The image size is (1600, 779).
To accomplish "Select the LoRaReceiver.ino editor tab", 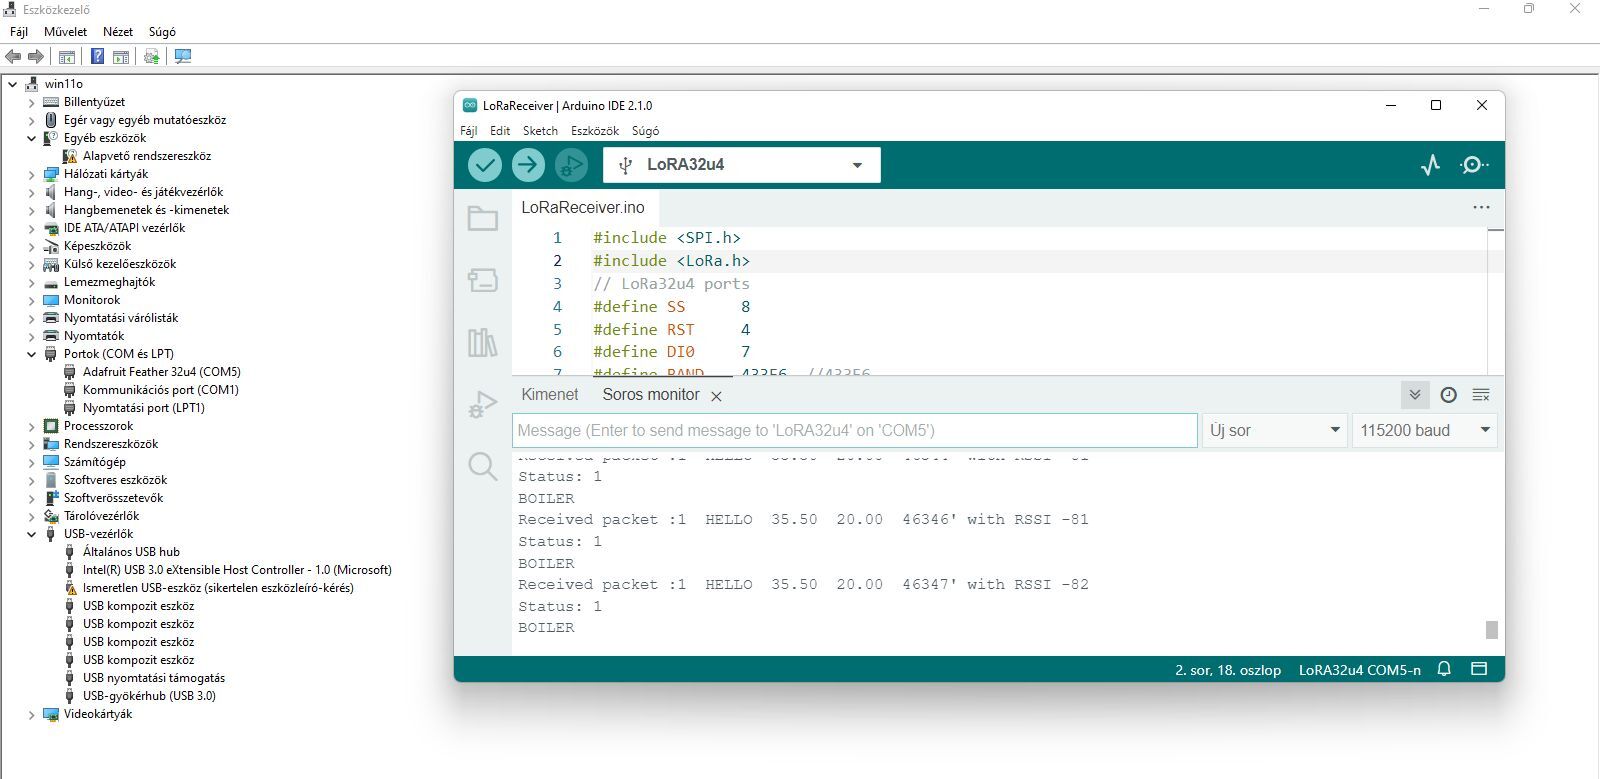I will tap(583, 208).
